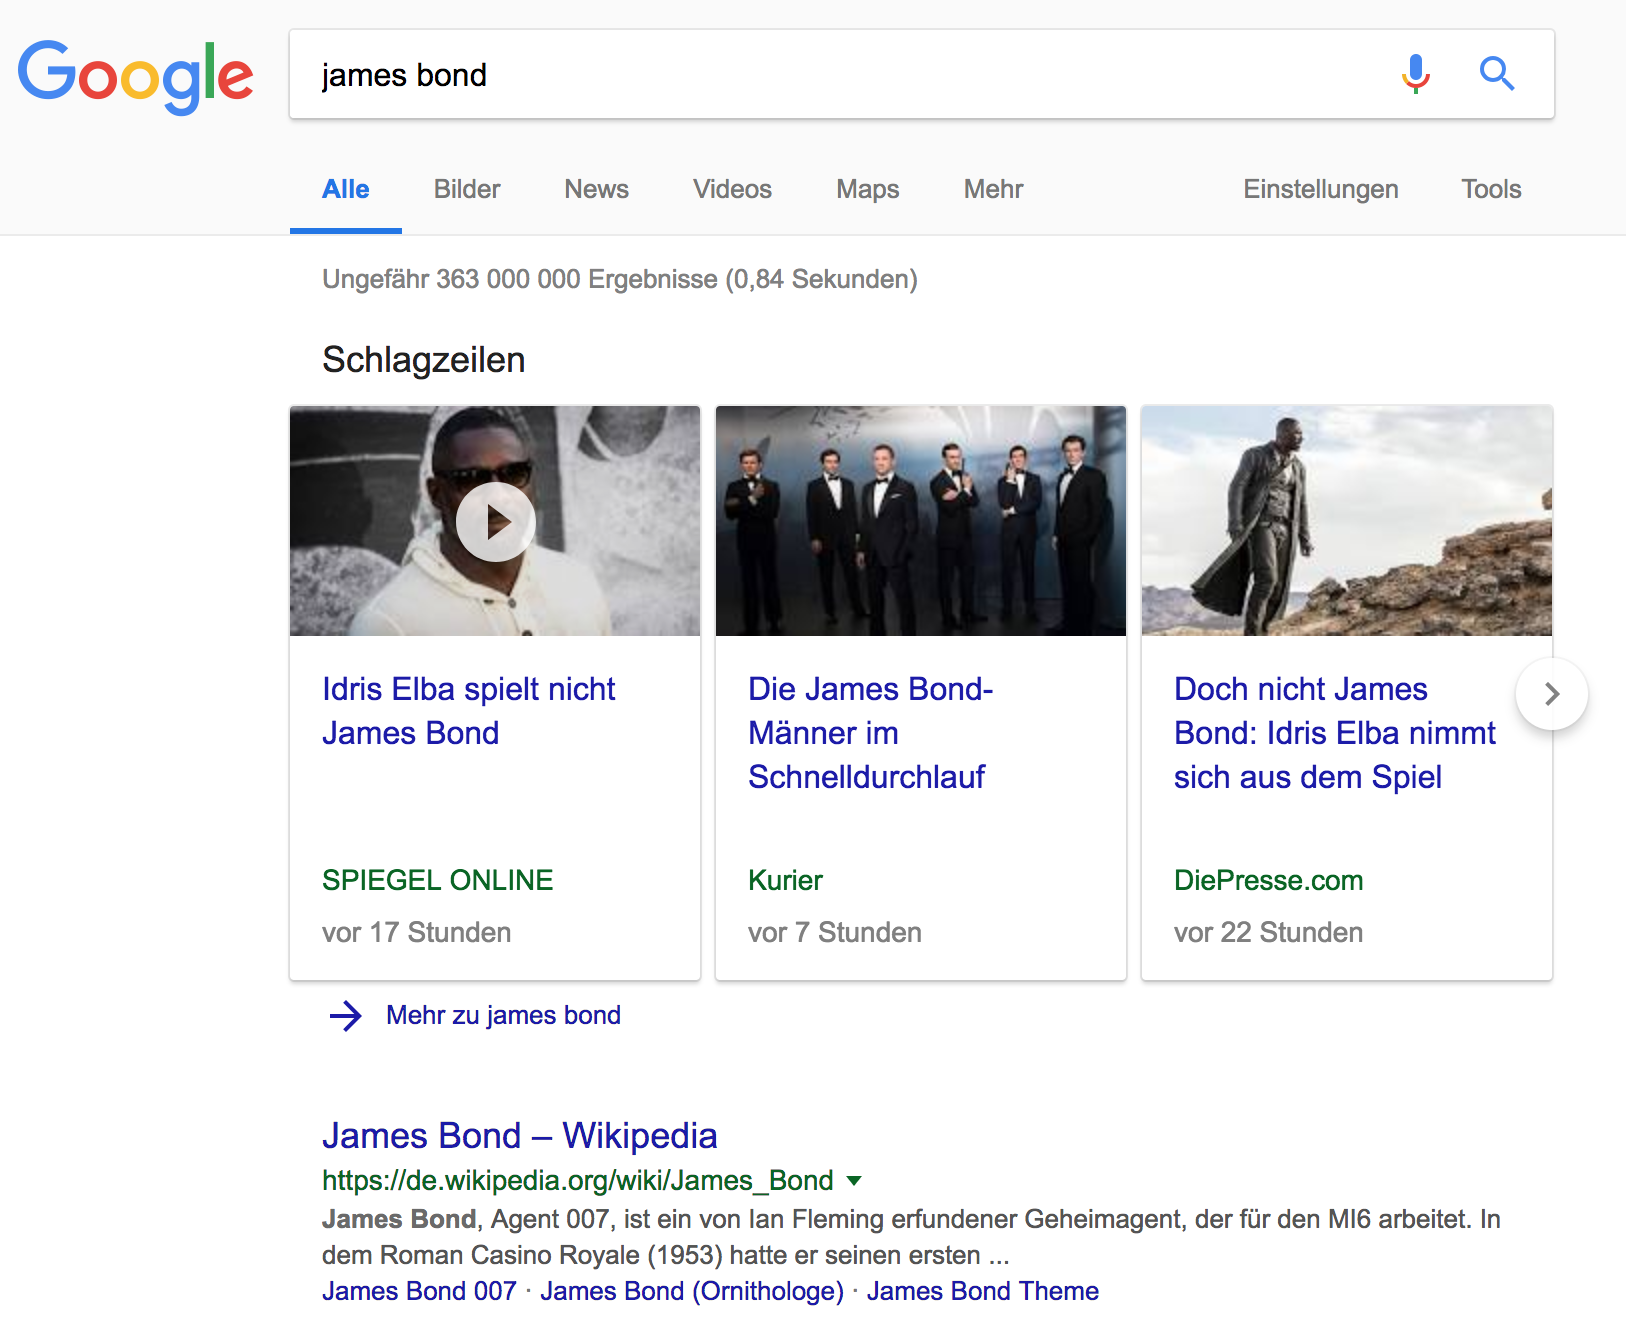Screen dimensions: 1626x1344
Task: Click the Ungefähr 363 000 000 Ergebnisse text
Action: tap(620, 279)
